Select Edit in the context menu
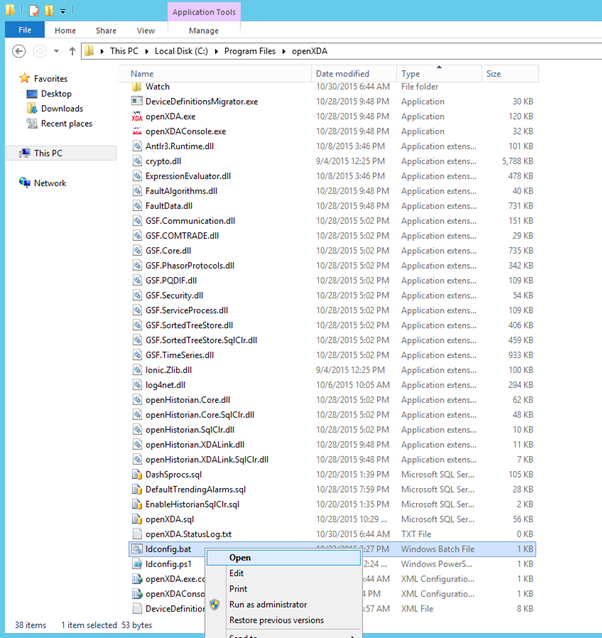 tap(236, 573)
